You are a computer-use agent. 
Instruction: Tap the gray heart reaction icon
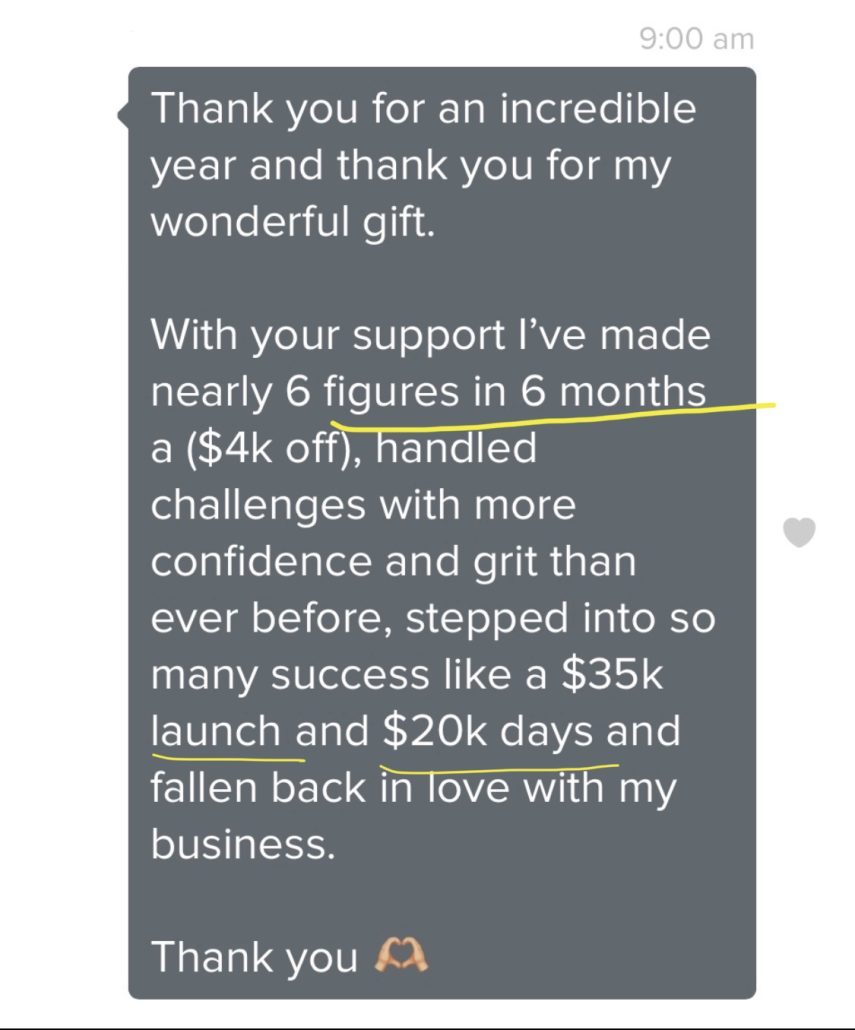coord(798,533)
